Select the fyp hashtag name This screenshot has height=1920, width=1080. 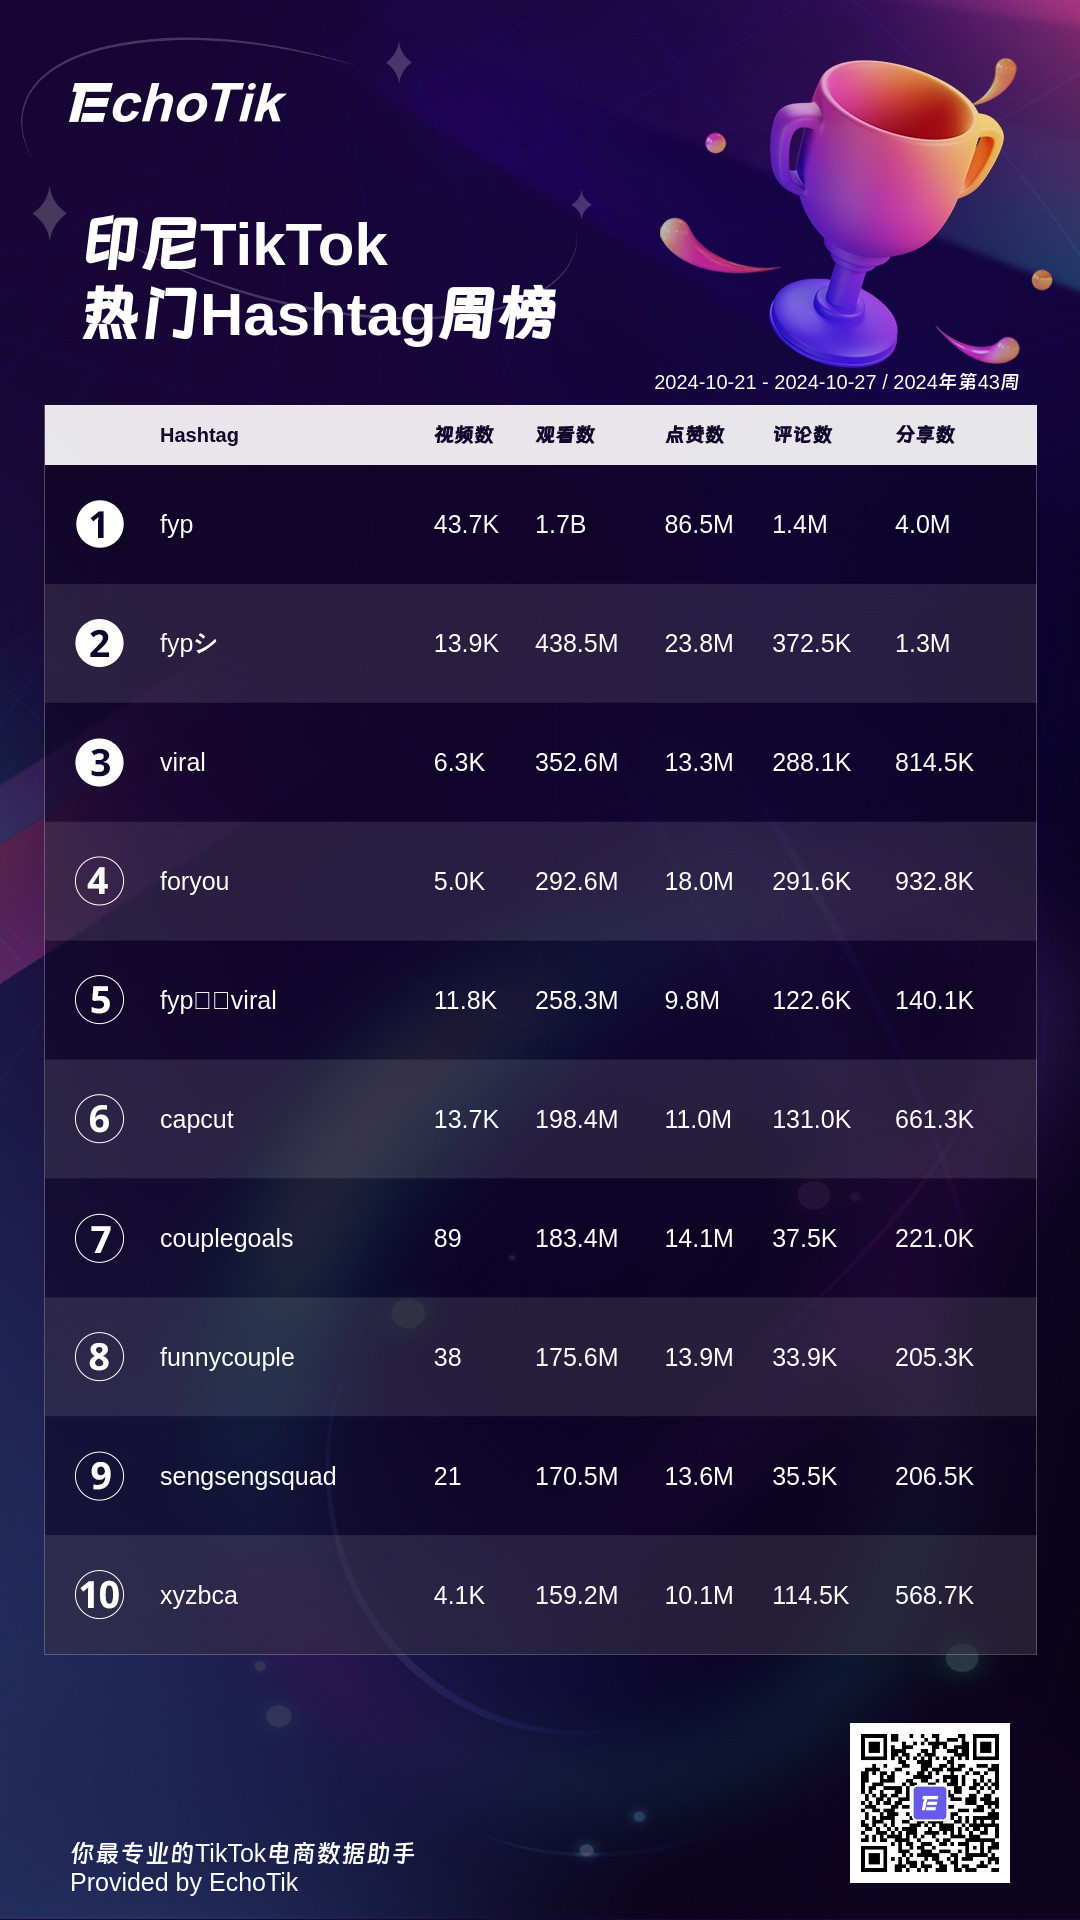point(176,525)
